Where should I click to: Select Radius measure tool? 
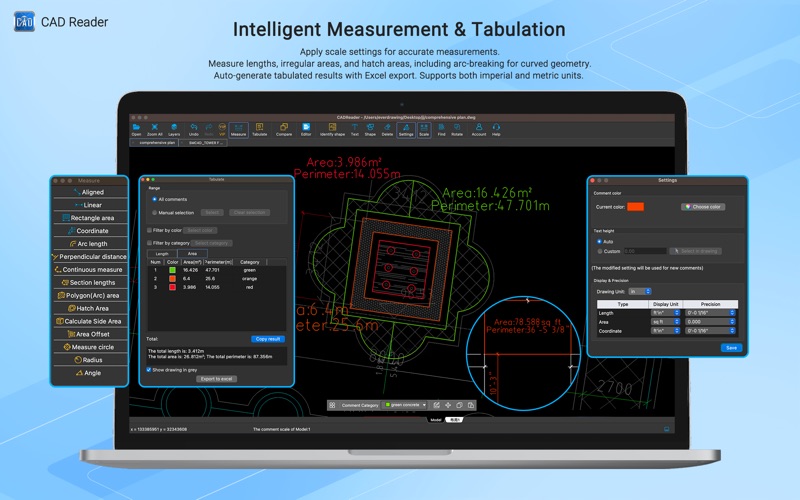coord(89,360)
